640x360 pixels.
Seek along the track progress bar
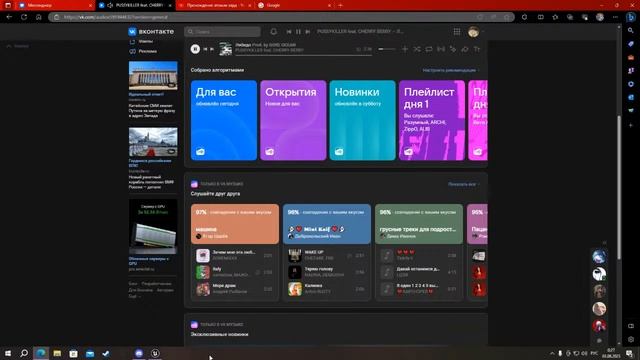(x=303, y=55)
